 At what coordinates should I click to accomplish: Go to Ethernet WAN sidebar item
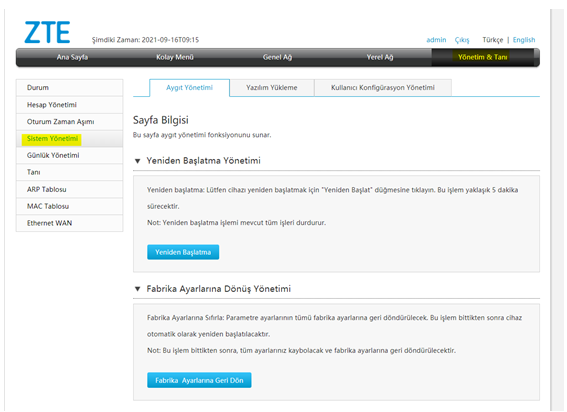pyautogui.click(x=69, y=223)
